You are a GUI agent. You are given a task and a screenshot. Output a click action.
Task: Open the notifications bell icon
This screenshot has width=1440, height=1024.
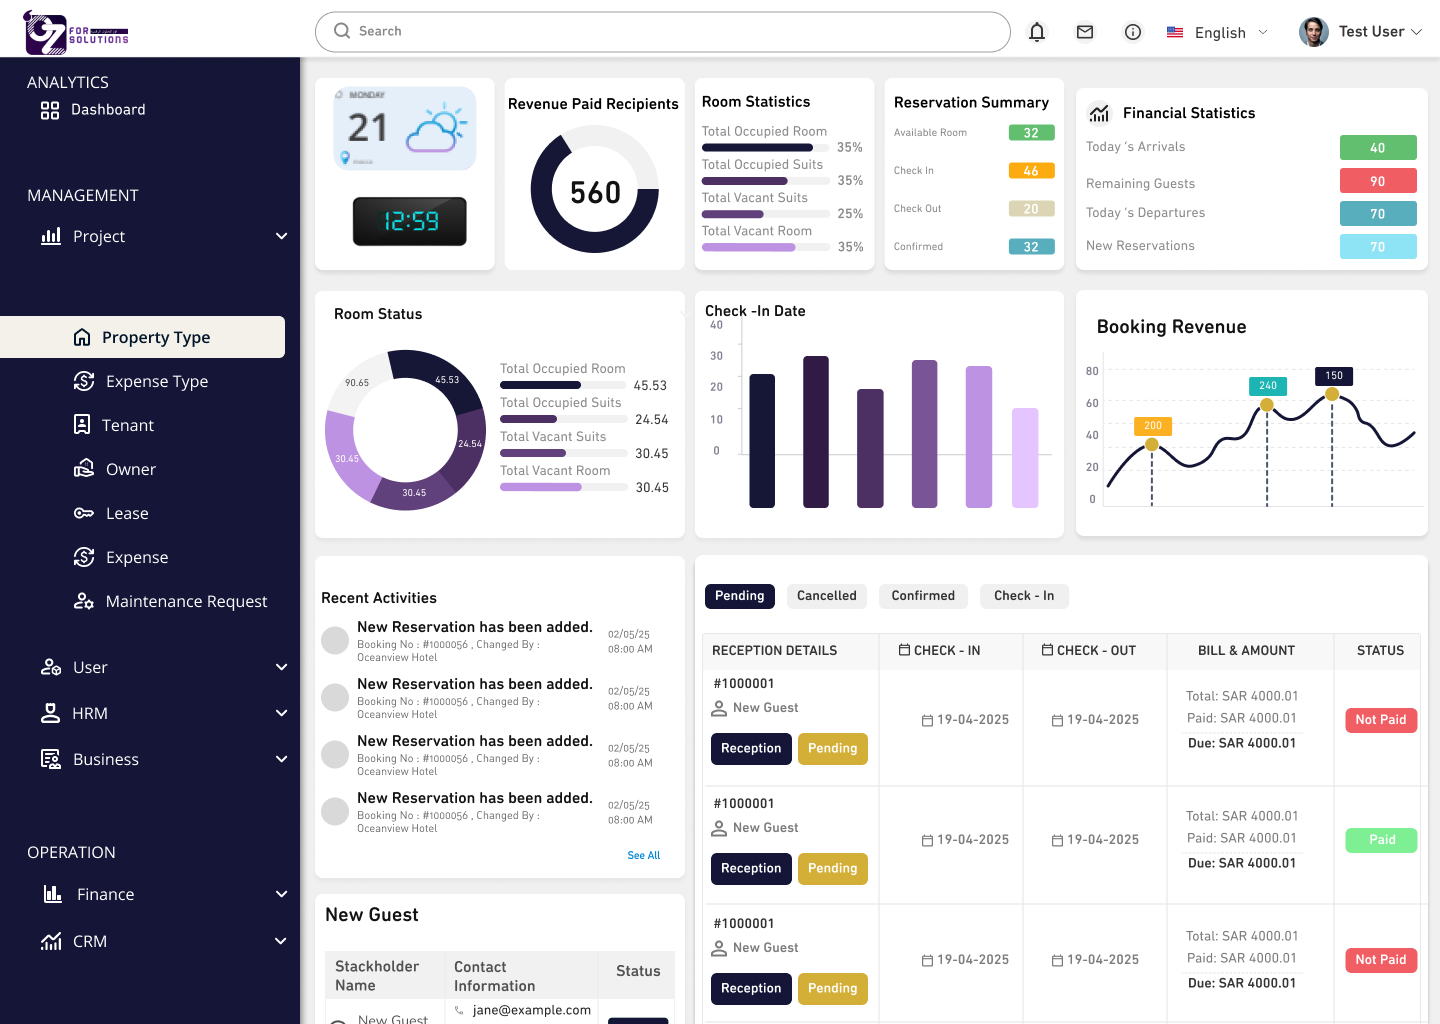pyautogui.click(x=1037, y=32)
